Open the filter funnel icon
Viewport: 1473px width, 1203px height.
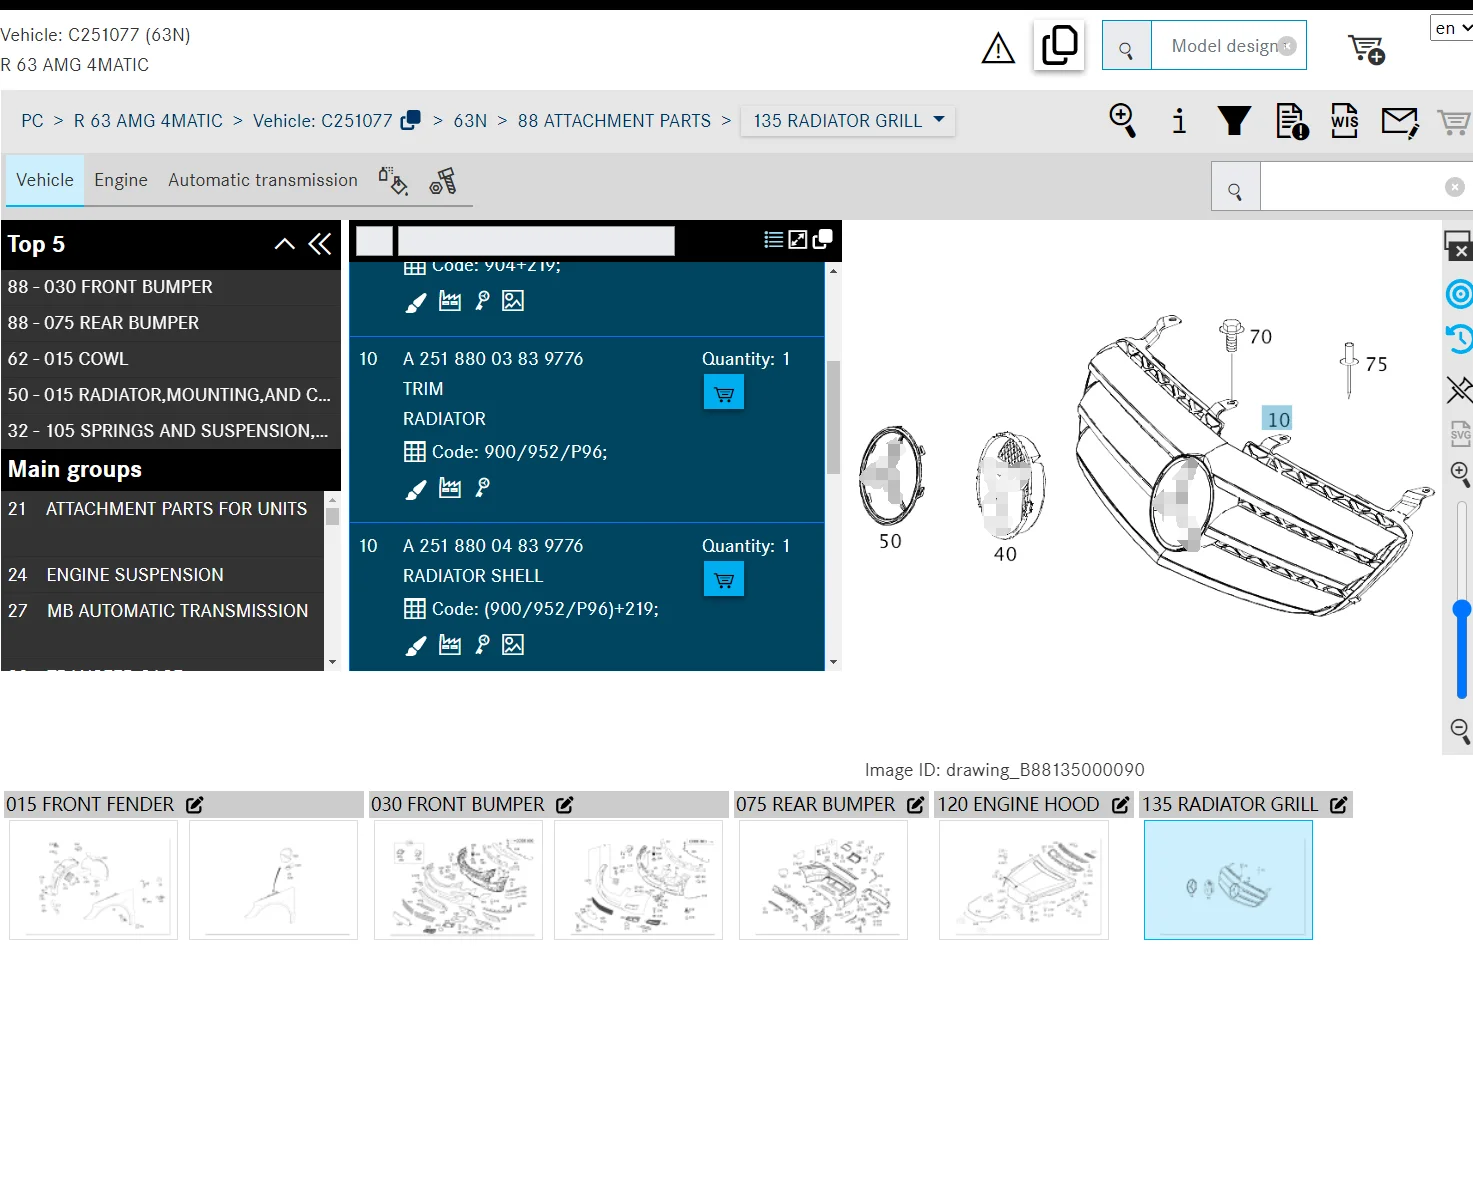(x=1234, y=121)
